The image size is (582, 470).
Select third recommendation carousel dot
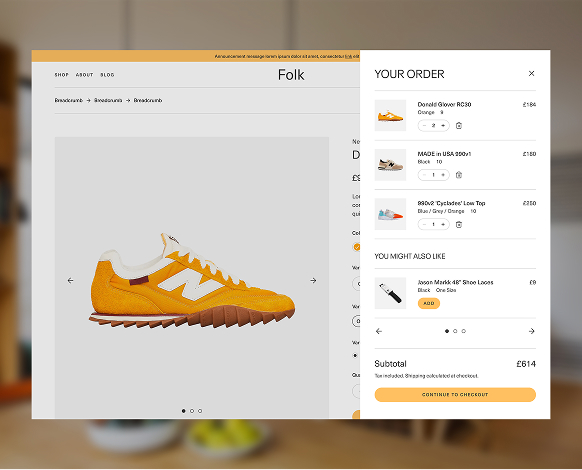point(464,331)
